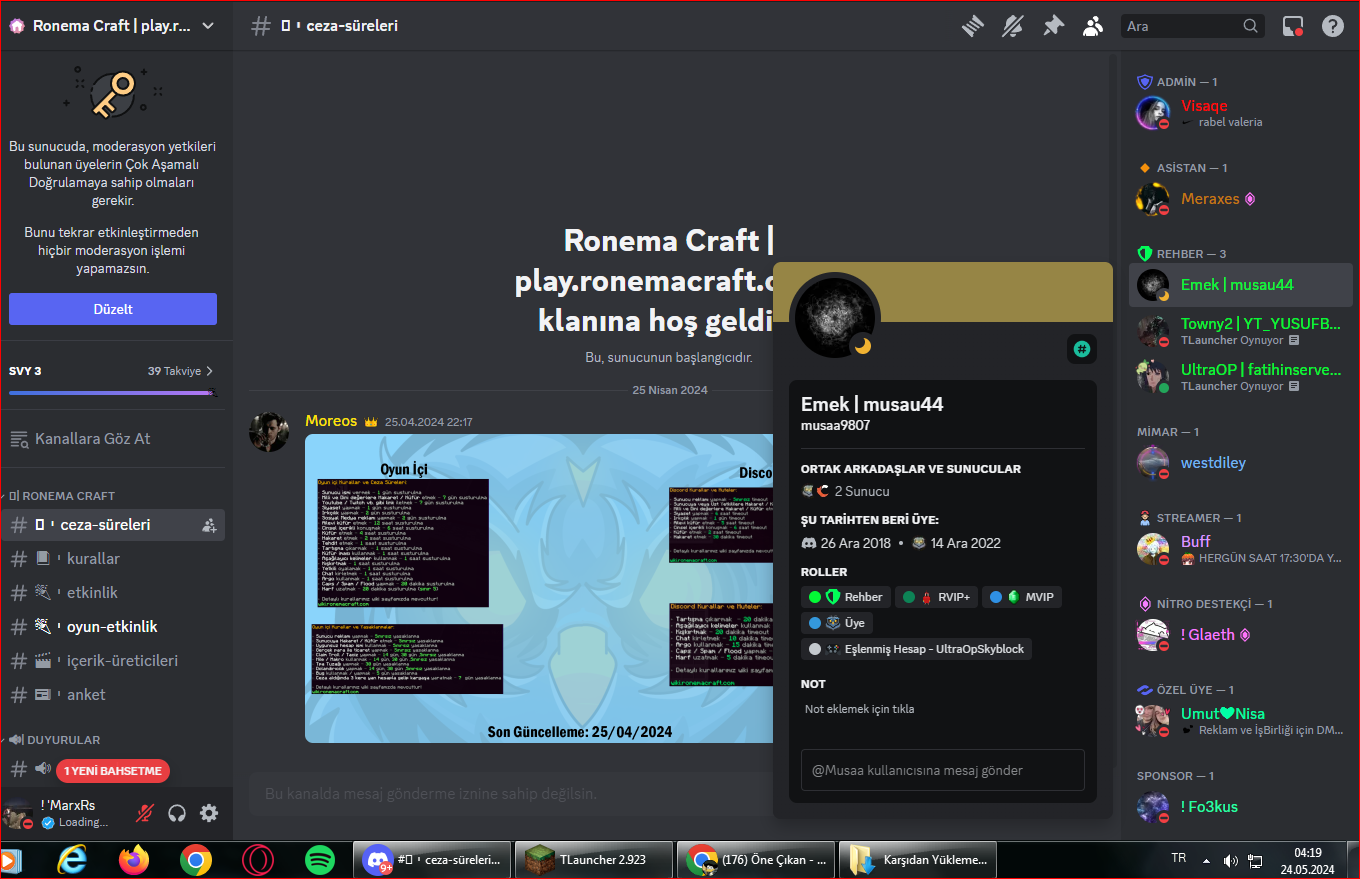Screen dimensions: 1360x879
Task: Open the kurallar channel
Action: [113, 559]
